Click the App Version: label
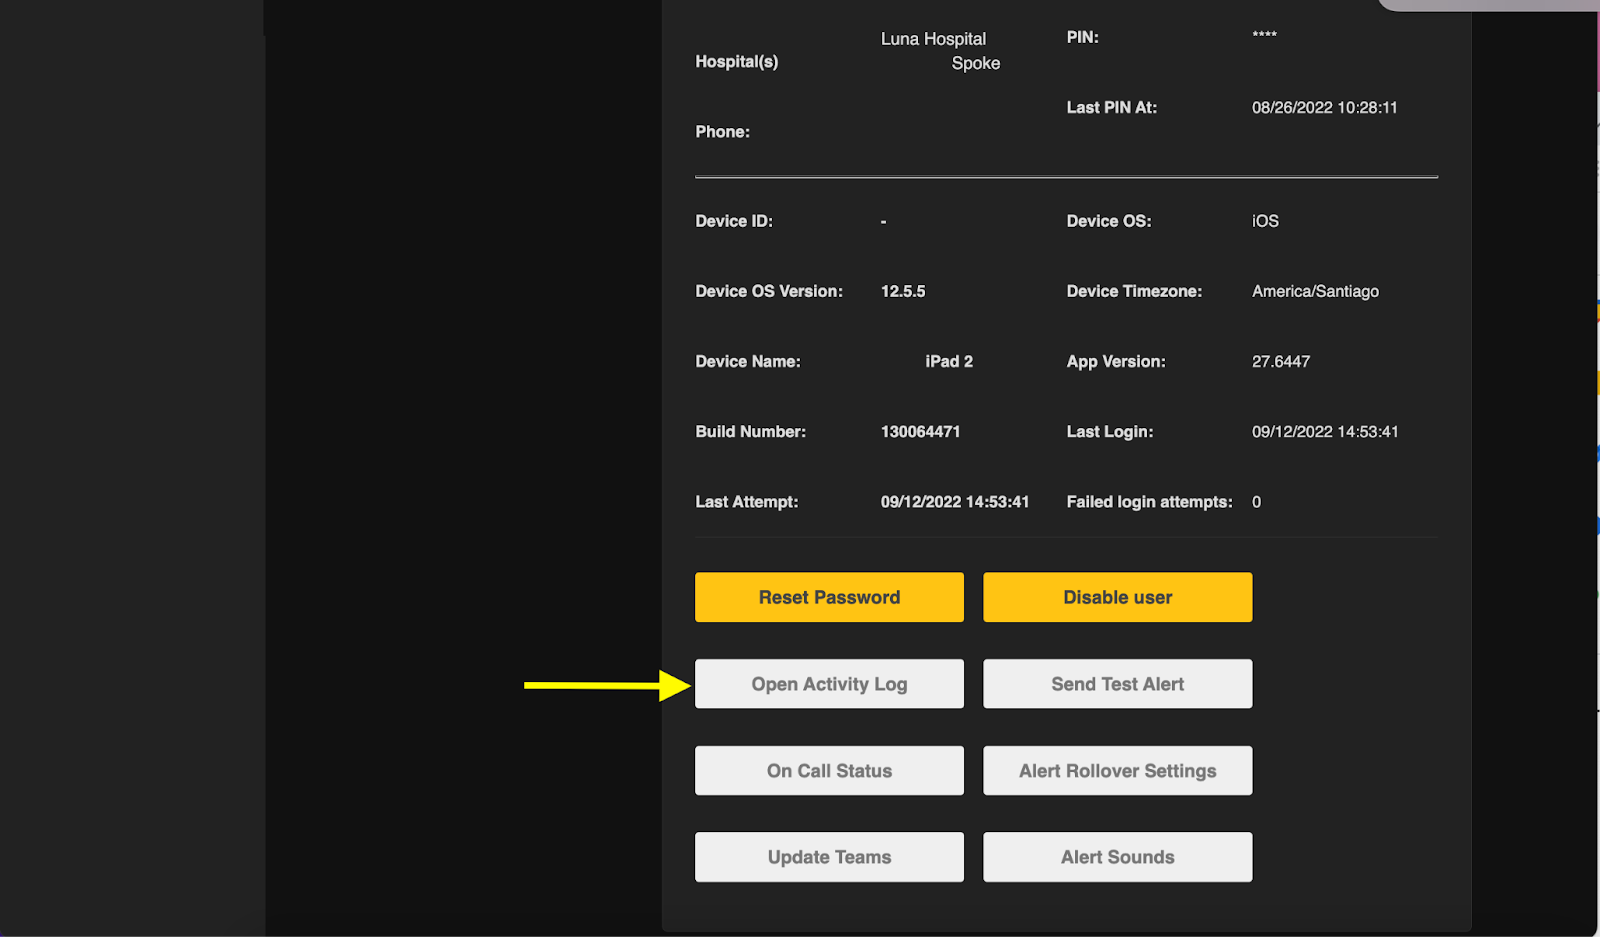Viewport: 1600px width, 937px height. (x=1115, y=362)
